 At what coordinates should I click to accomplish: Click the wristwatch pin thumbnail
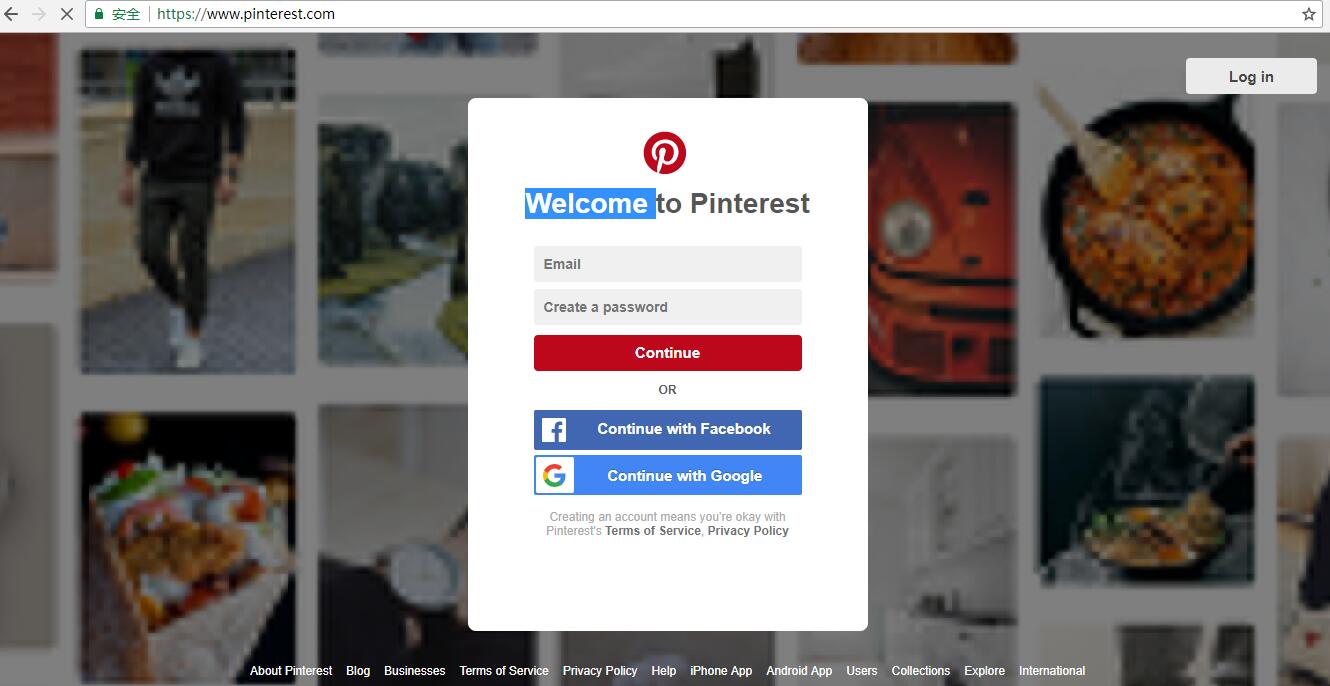[x=394, y=545]
